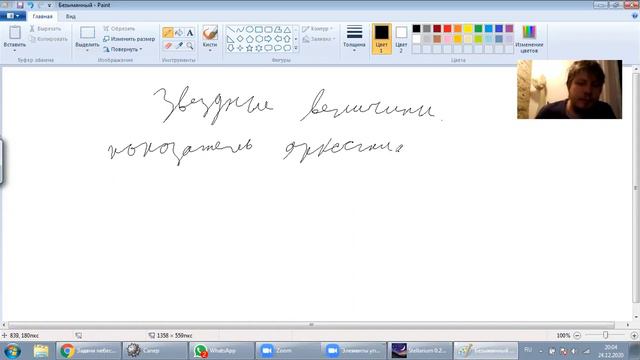Select the Color picker eyedropper tool
Viewport: 640px width, 360px height.
coord(179,46)
